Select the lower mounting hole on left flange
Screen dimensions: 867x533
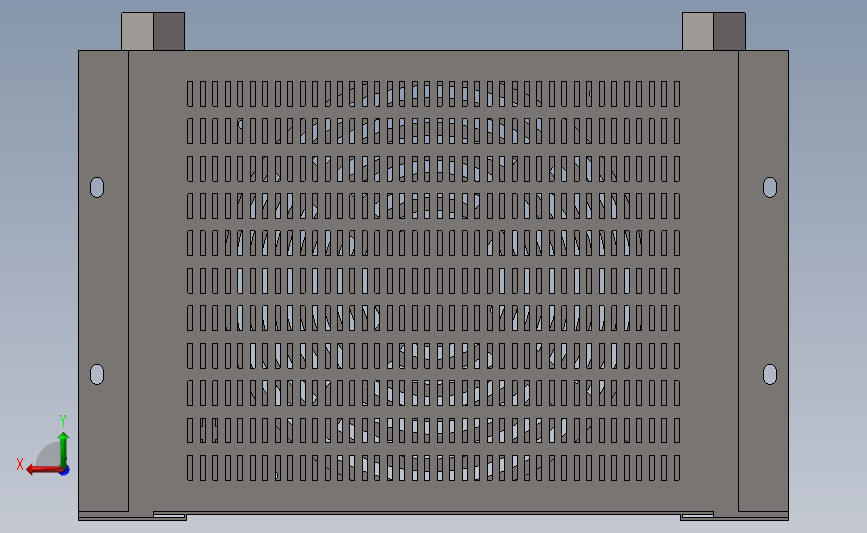tap(97, 374)
